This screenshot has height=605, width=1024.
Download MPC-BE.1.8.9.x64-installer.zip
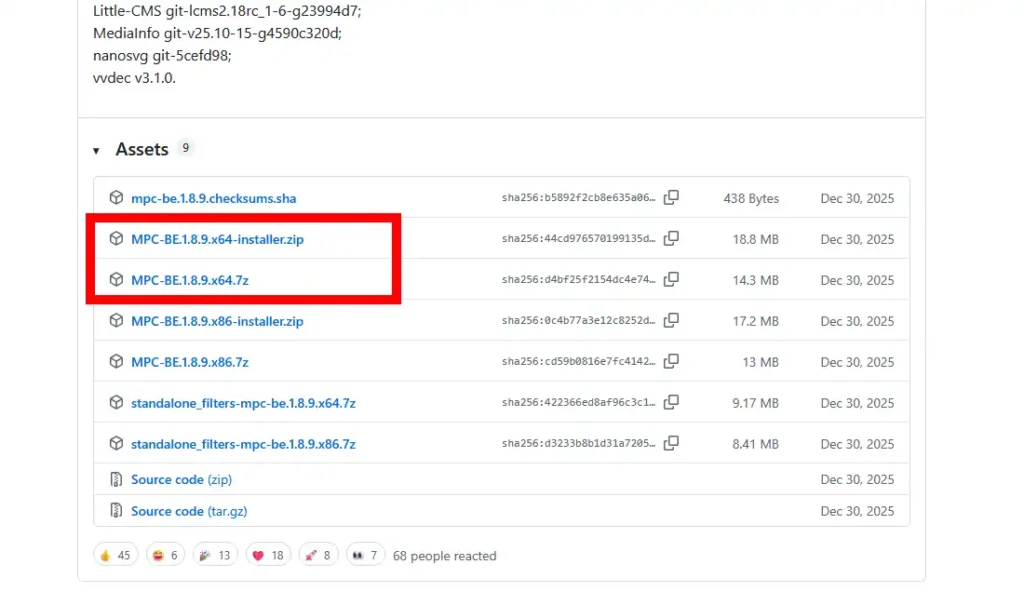coord(217,239)
